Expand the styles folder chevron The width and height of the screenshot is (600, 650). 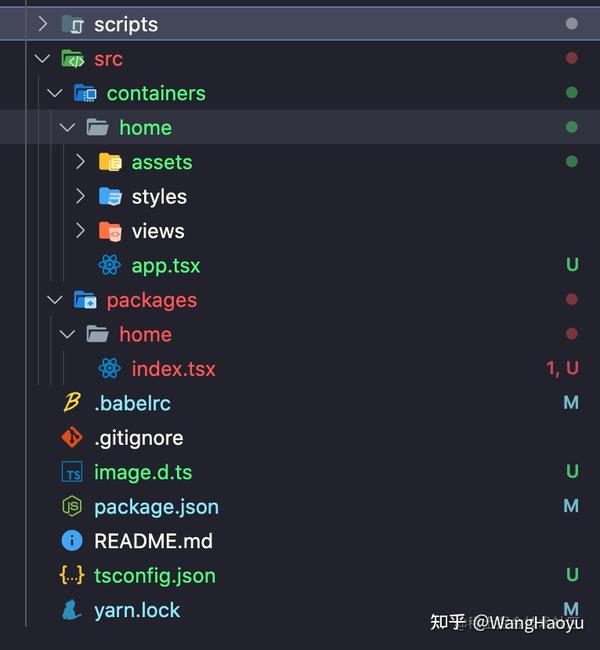(x=80, y=196)
